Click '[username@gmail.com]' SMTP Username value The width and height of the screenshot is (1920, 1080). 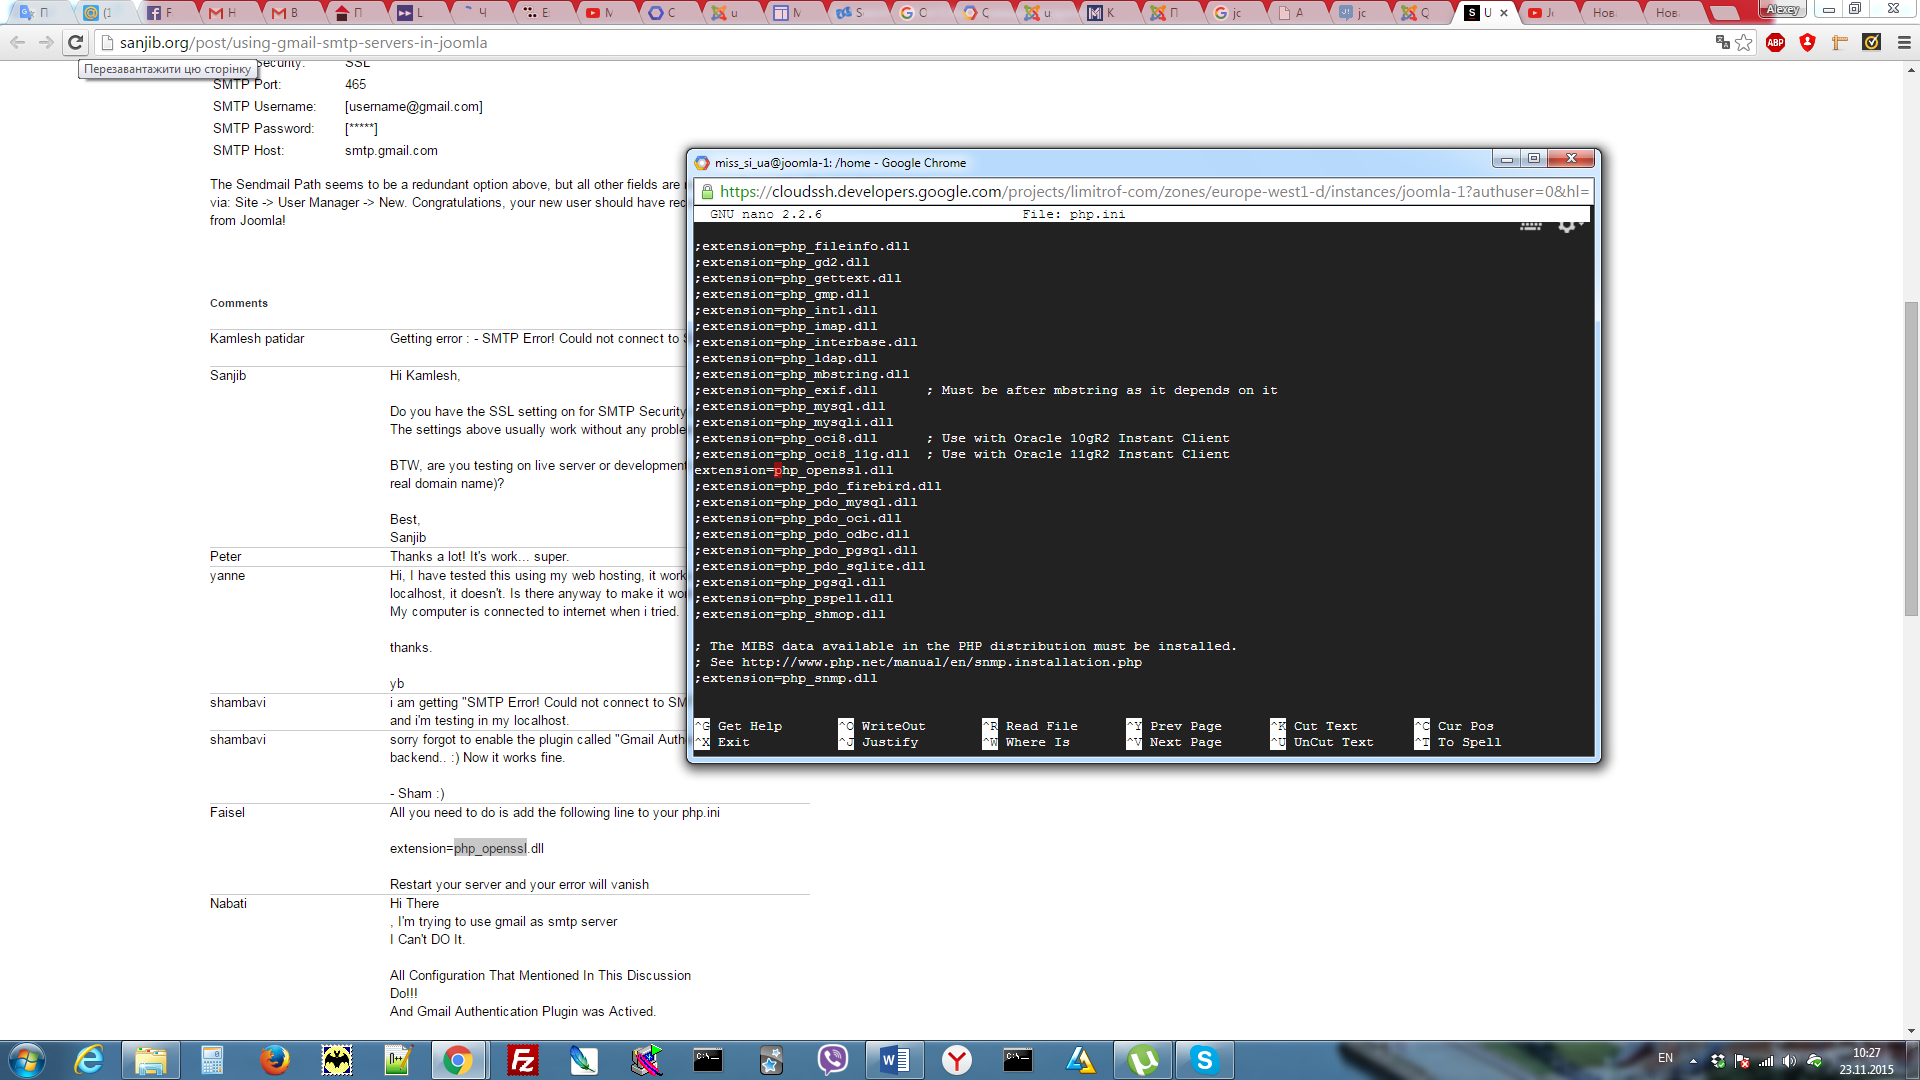pyautogui.click(x=414, y=107)
